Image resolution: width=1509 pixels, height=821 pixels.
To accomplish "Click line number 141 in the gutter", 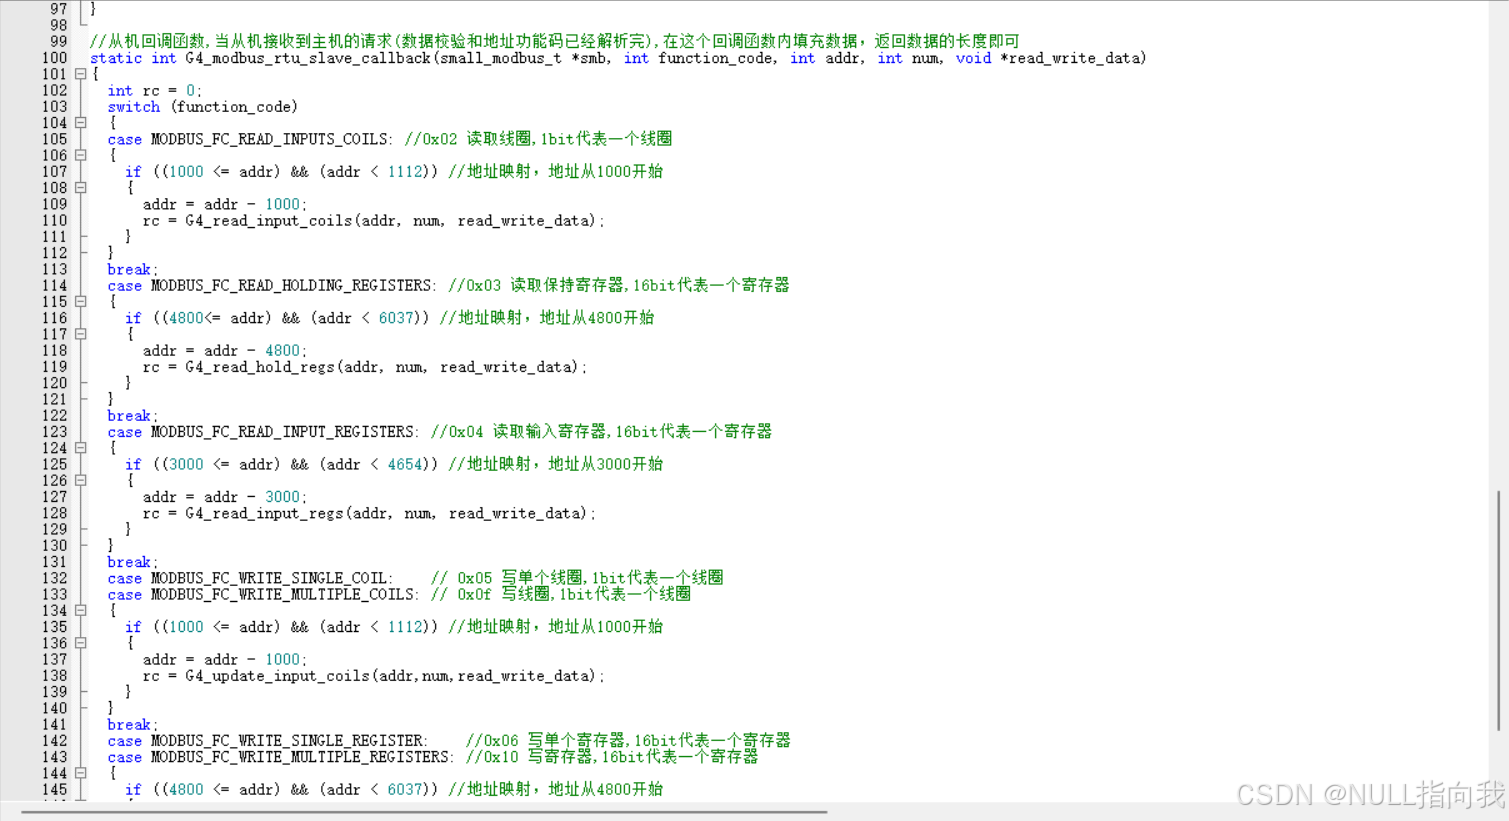I will click(54, 725).
